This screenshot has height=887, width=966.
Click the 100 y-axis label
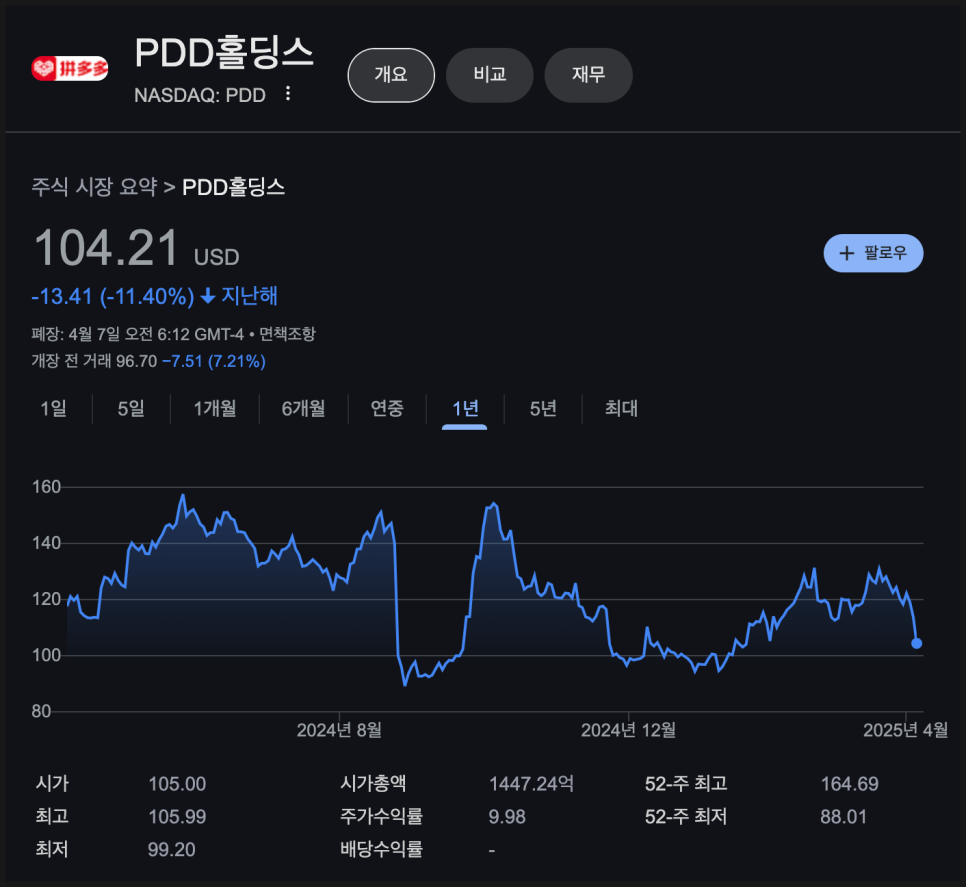46,655
